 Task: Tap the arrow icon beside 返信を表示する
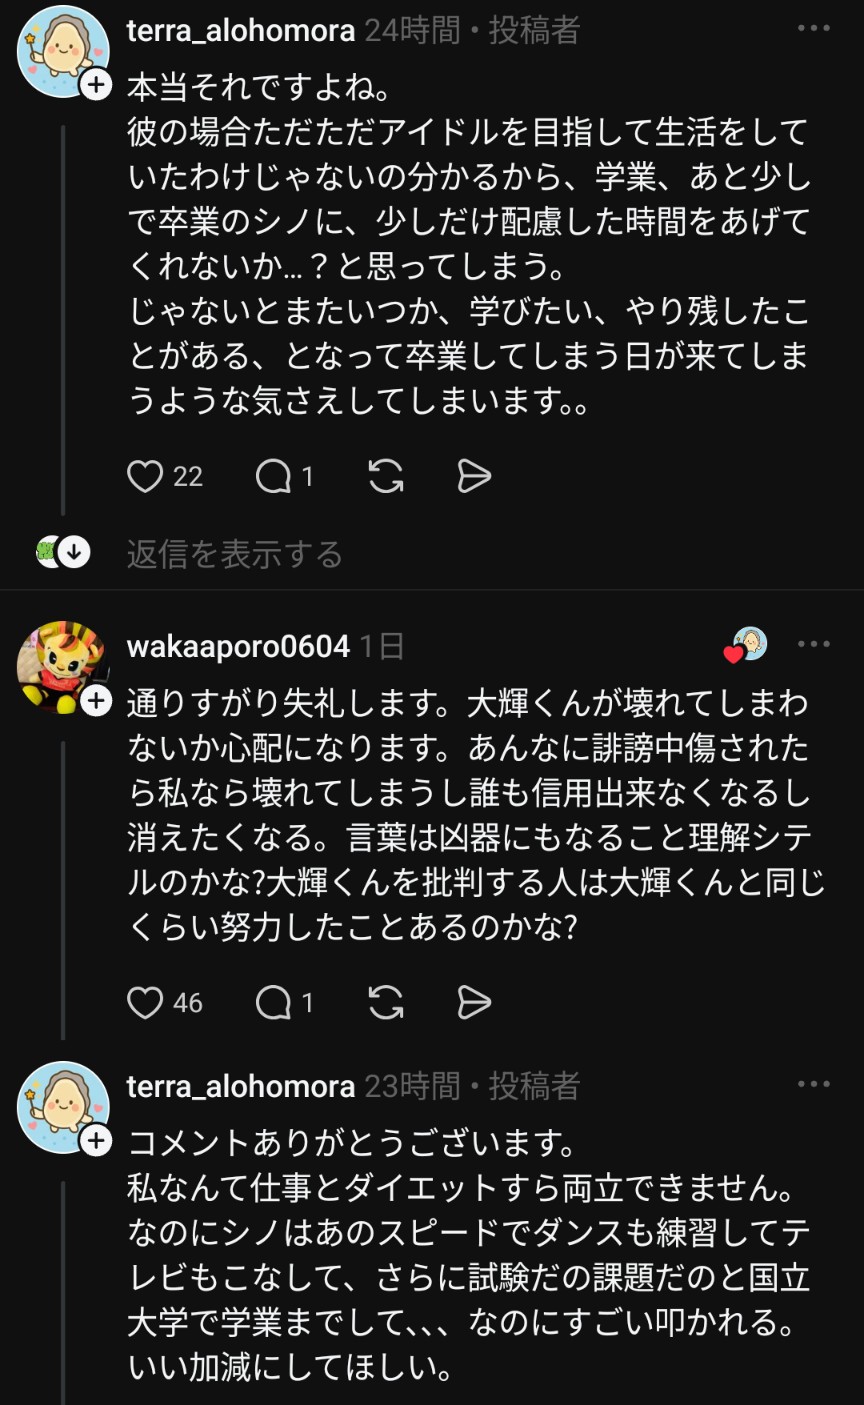pyautogui.click(x=74, y=552)
